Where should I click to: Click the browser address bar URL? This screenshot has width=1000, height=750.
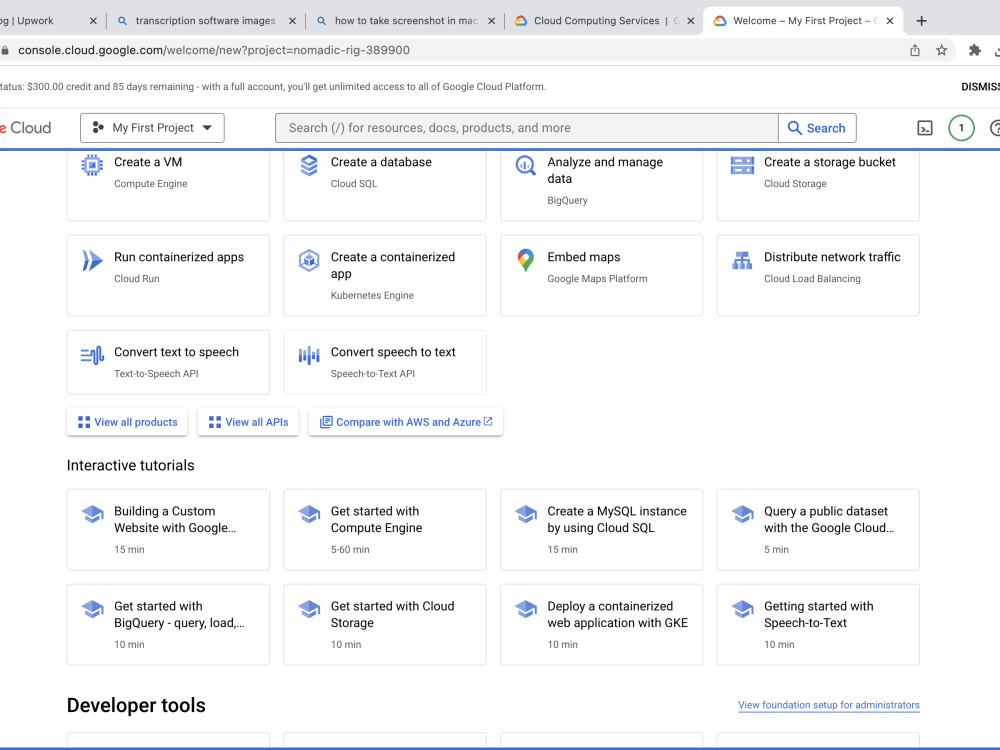click(x=214, y=50)
